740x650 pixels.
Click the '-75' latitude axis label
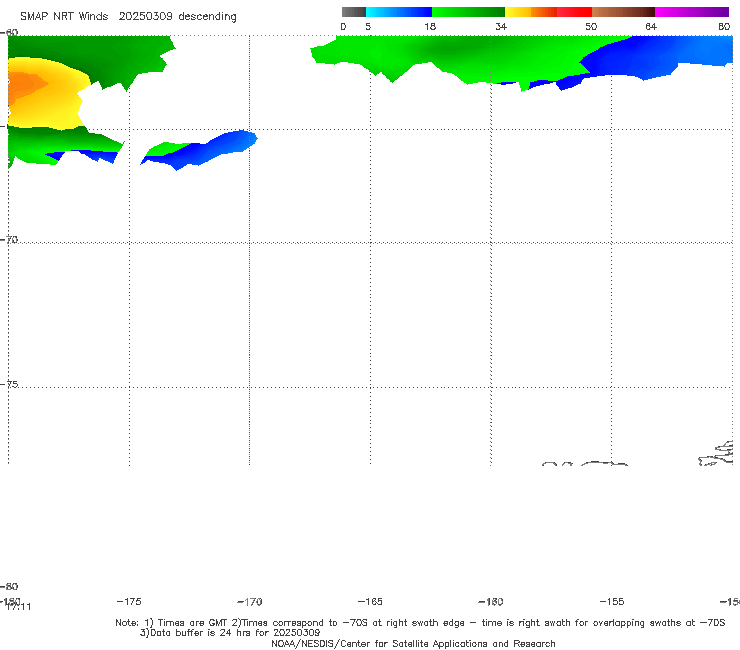[x=9, y=384]
